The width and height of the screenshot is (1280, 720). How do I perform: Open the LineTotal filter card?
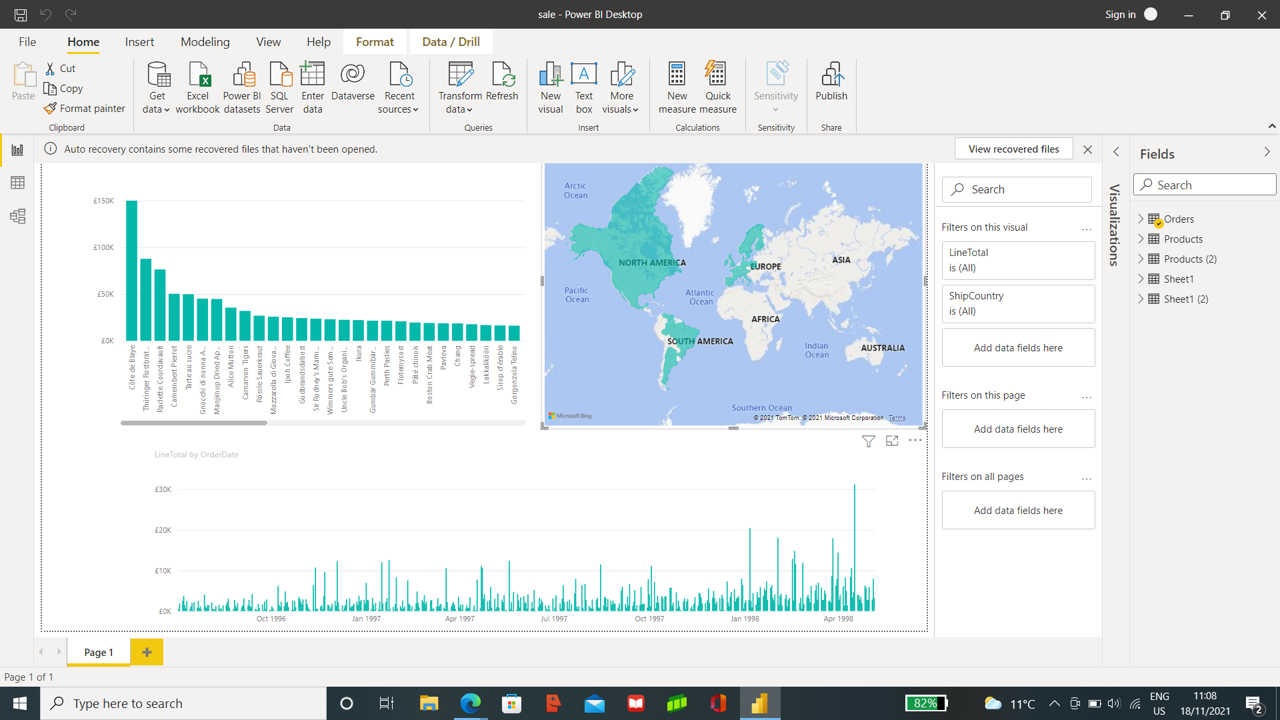click(x=1018, y=260)
